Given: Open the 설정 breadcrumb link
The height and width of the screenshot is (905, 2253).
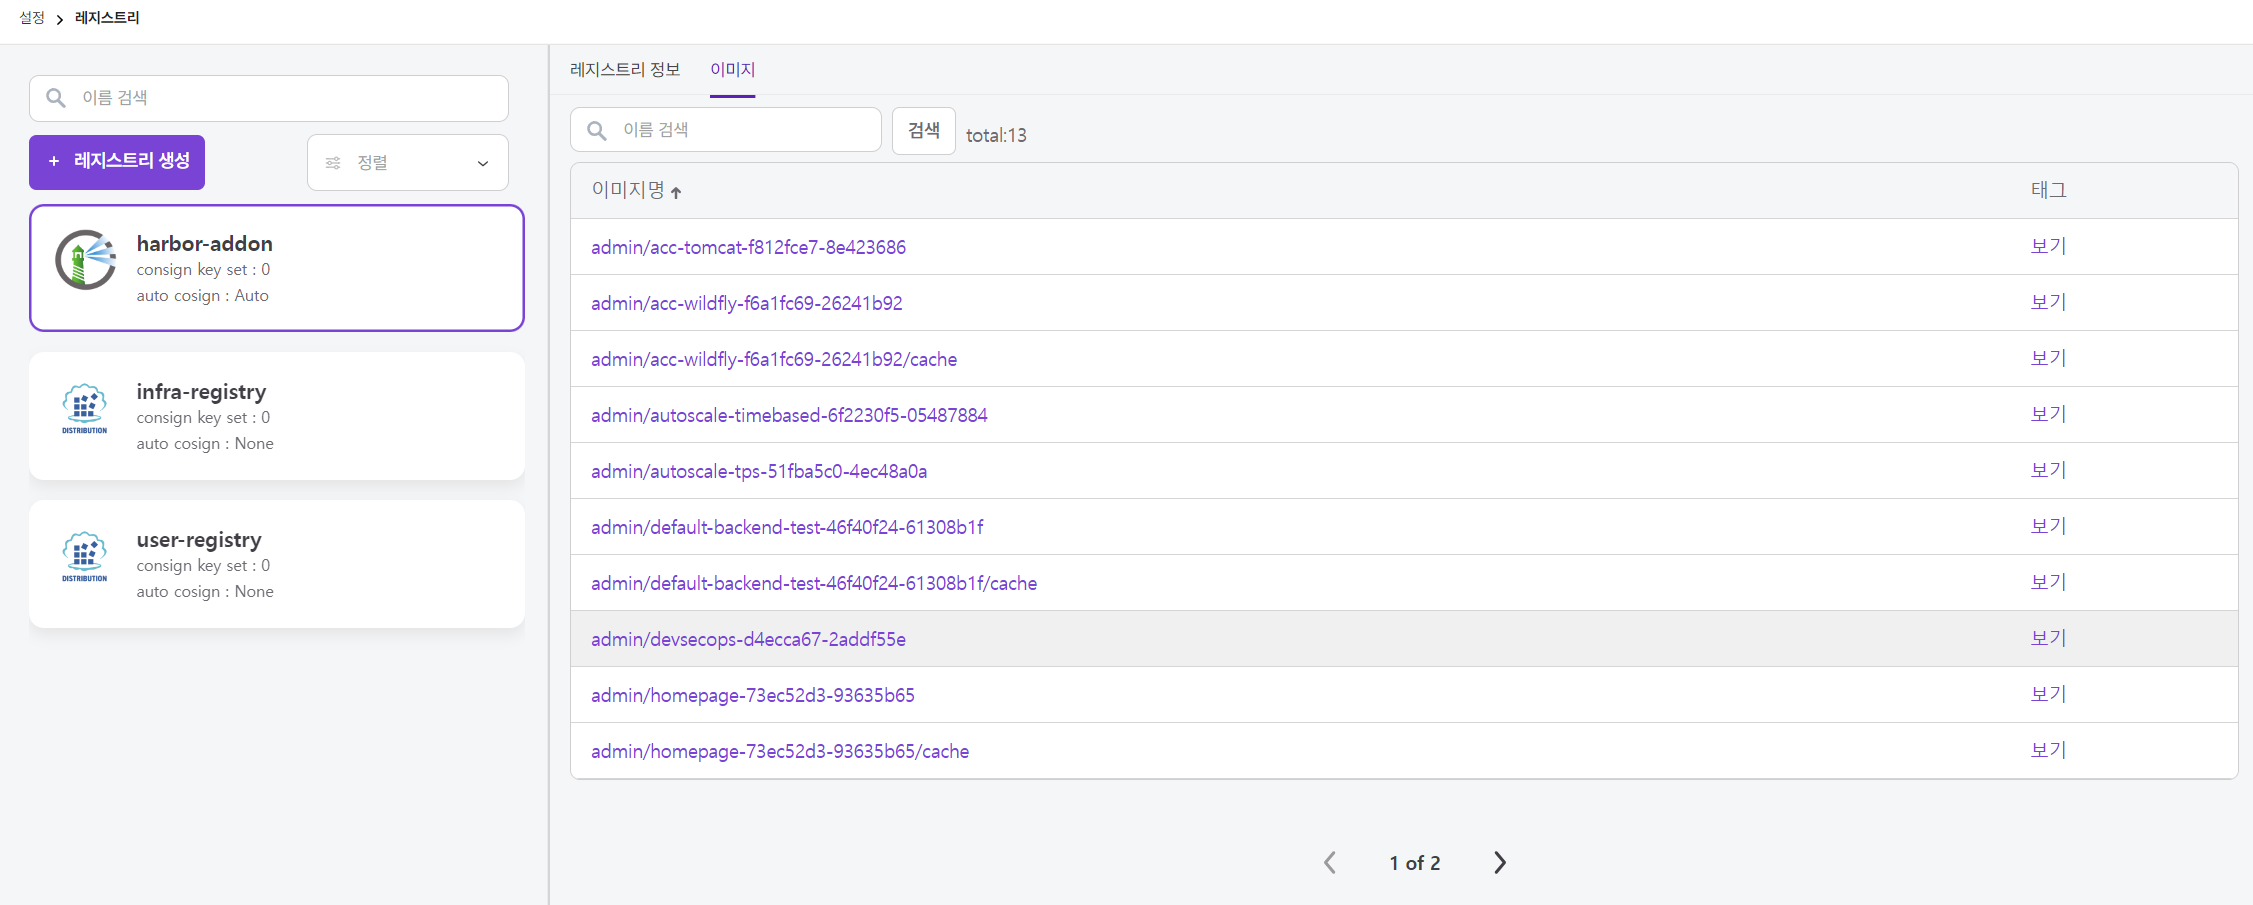Looking at the screenshot, I should point(32,18).
